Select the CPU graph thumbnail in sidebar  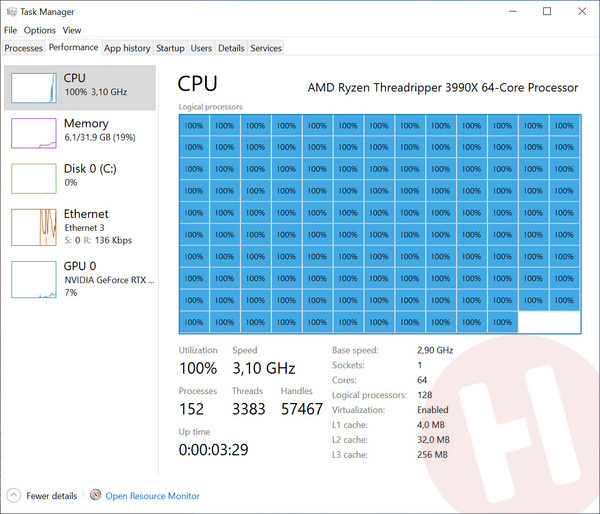click(34, 88)
